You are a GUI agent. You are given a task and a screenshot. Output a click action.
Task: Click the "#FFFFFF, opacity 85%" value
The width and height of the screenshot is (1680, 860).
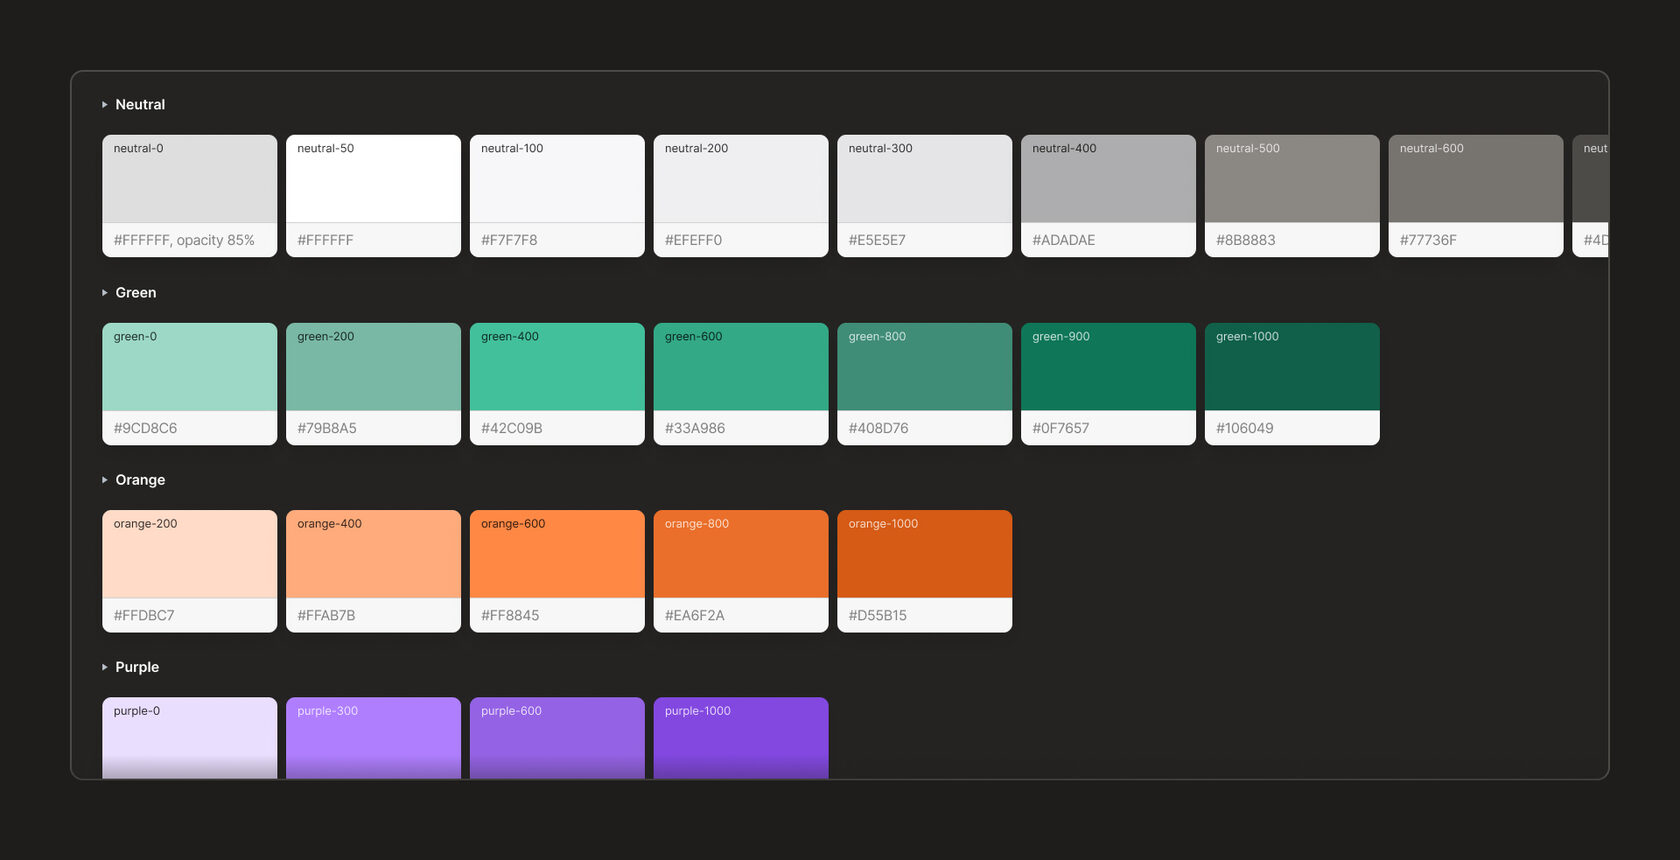184,240
